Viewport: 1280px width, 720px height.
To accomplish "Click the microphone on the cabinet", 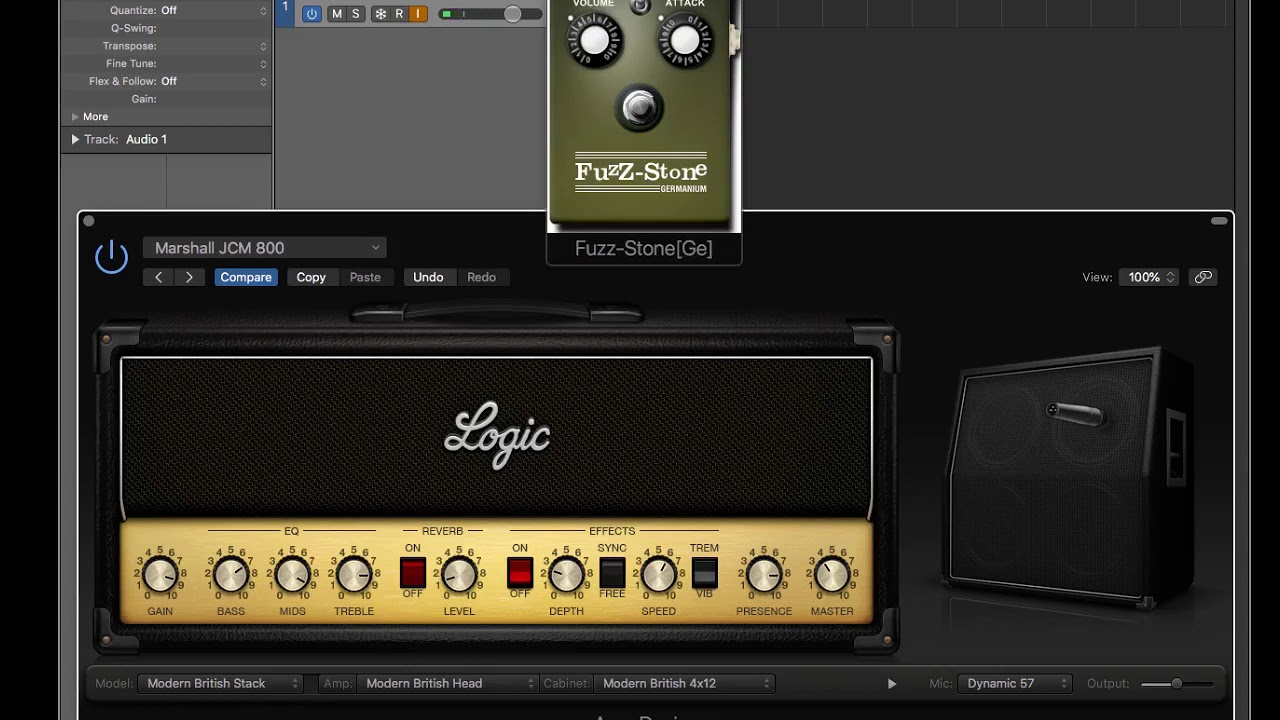I will (1076, 413).
